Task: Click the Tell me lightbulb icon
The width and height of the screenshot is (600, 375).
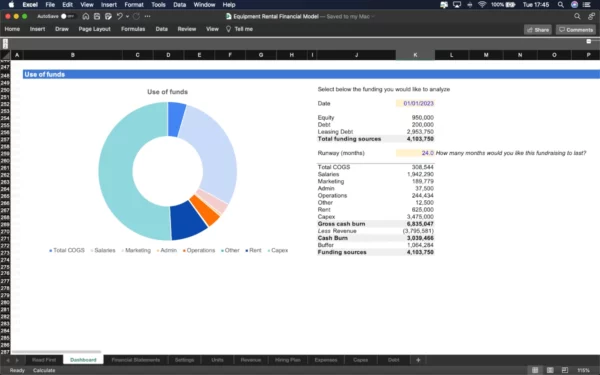Action: 228,29
